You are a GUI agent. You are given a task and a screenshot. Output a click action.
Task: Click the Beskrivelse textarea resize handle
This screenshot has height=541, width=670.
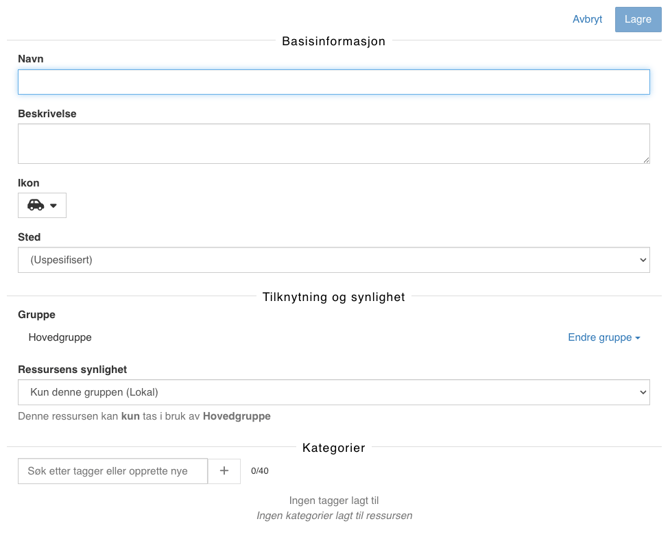click(x=645, y=159)
